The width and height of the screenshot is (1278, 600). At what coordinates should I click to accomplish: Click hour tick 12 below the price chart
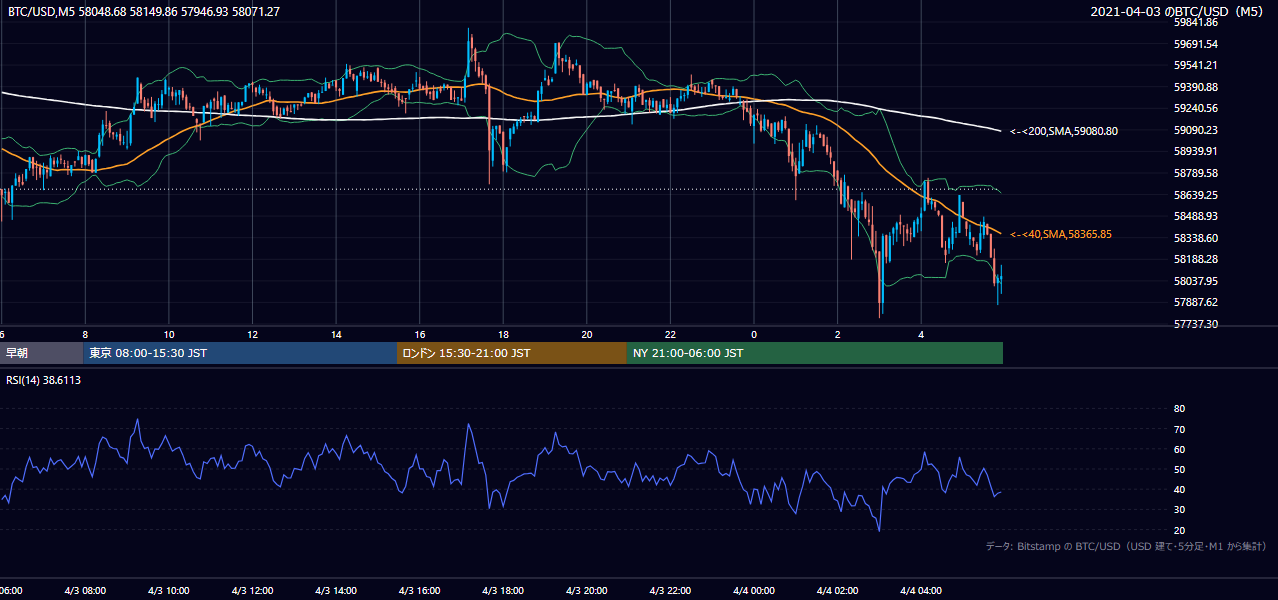point(253,334)
